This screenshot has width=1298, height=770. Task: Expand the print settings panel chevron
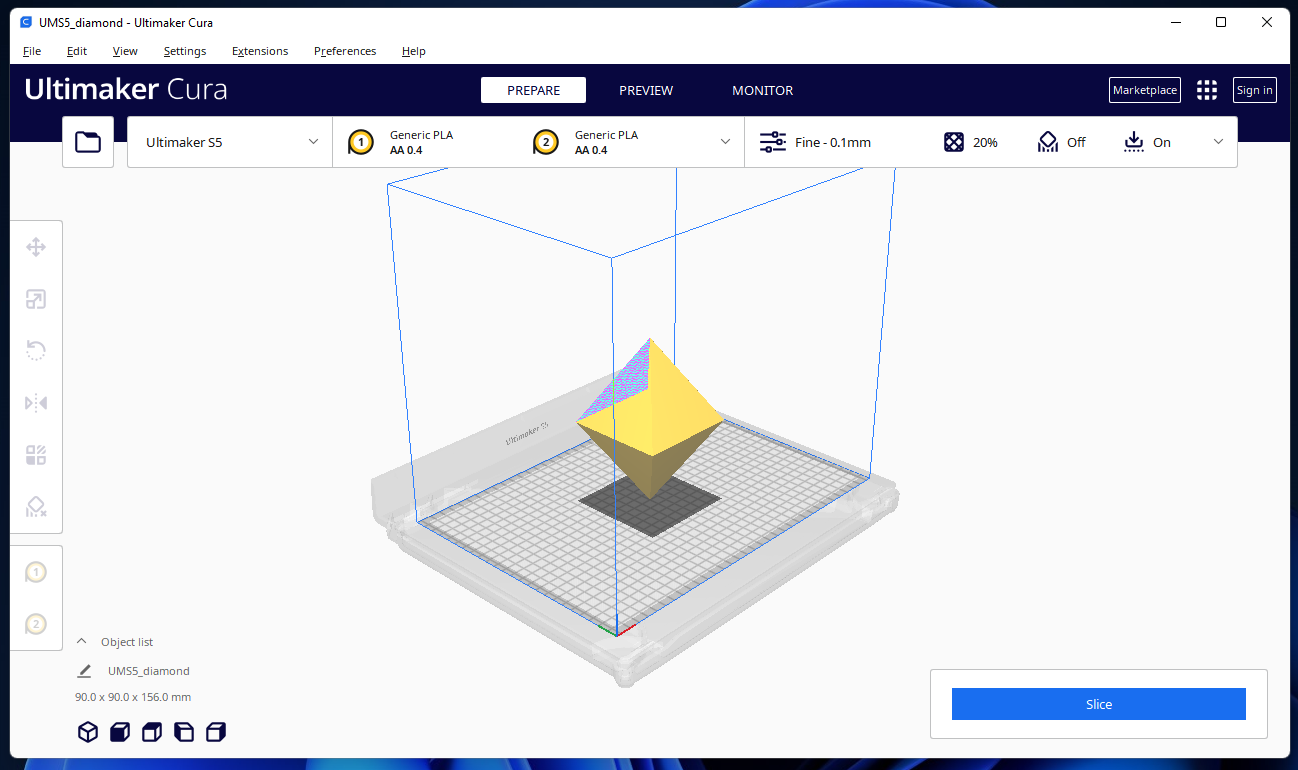pyautogui.click(x=1218, y=142)
